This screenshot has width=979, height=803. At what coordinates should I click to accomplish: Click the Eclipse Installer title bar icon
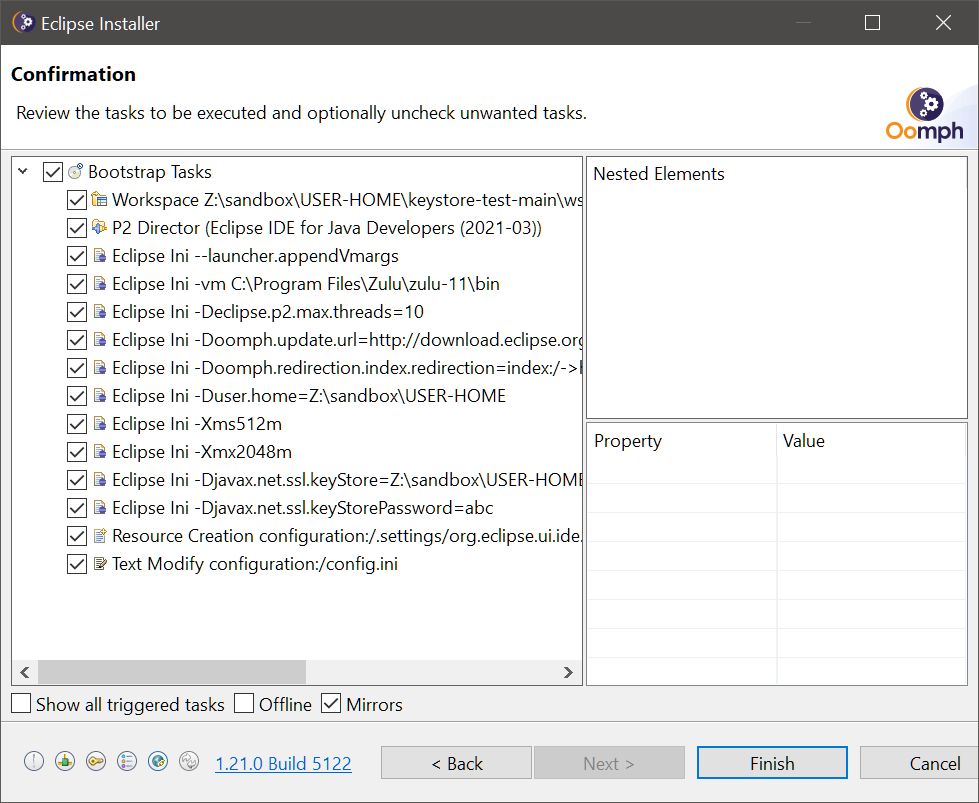(x=23, y=22)
